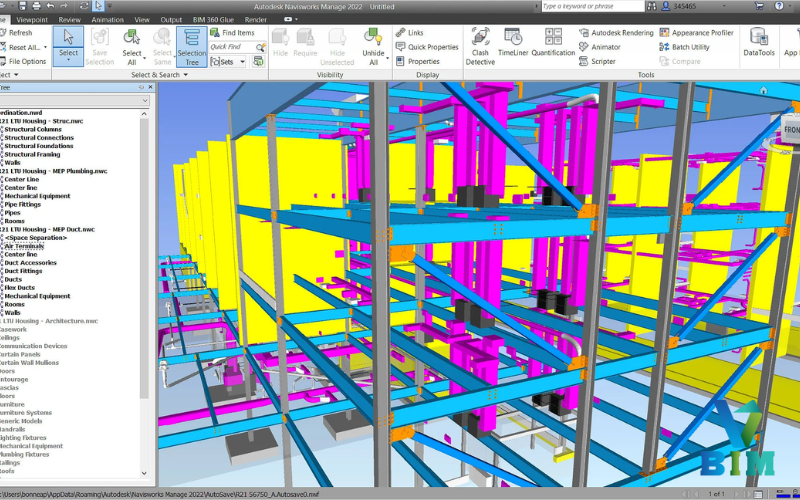Toggle the Selection Tree panel button
Screen dimensions: 800x500
(192, 47)
